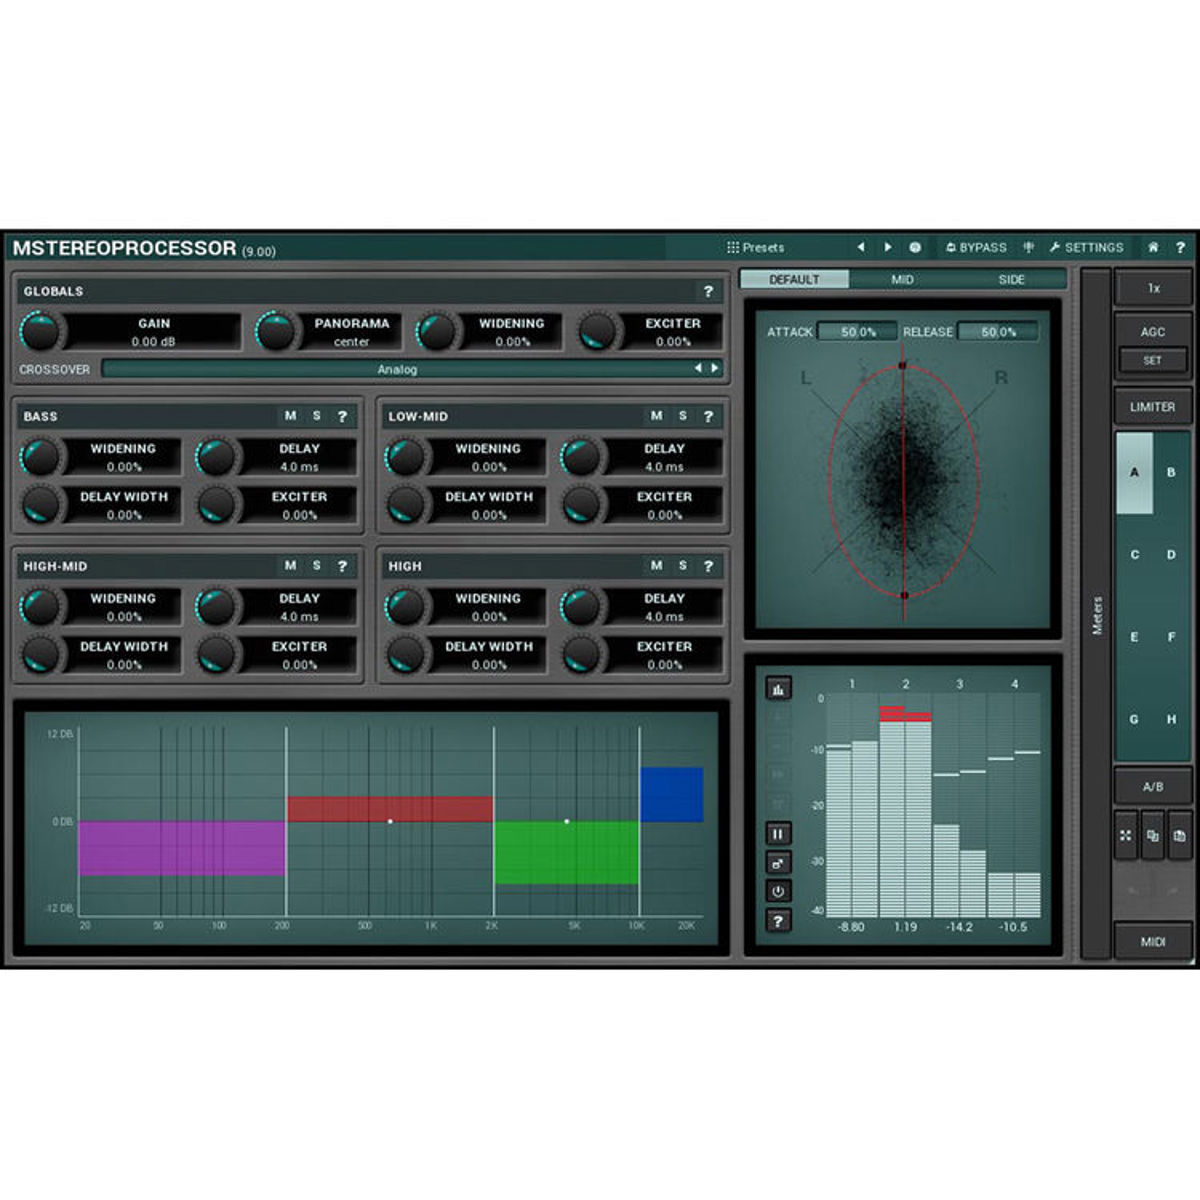Select preset slot D
The image size is (1200, 1200).
(1171, 555)
